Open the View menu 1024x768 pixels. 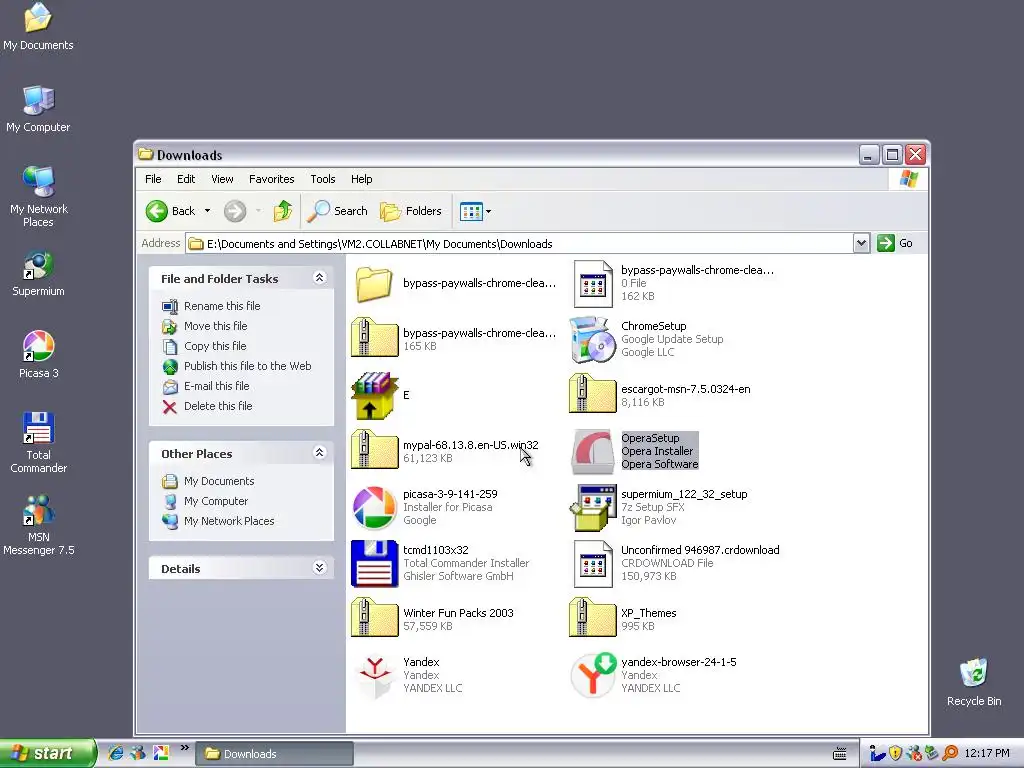coord(222,179)
